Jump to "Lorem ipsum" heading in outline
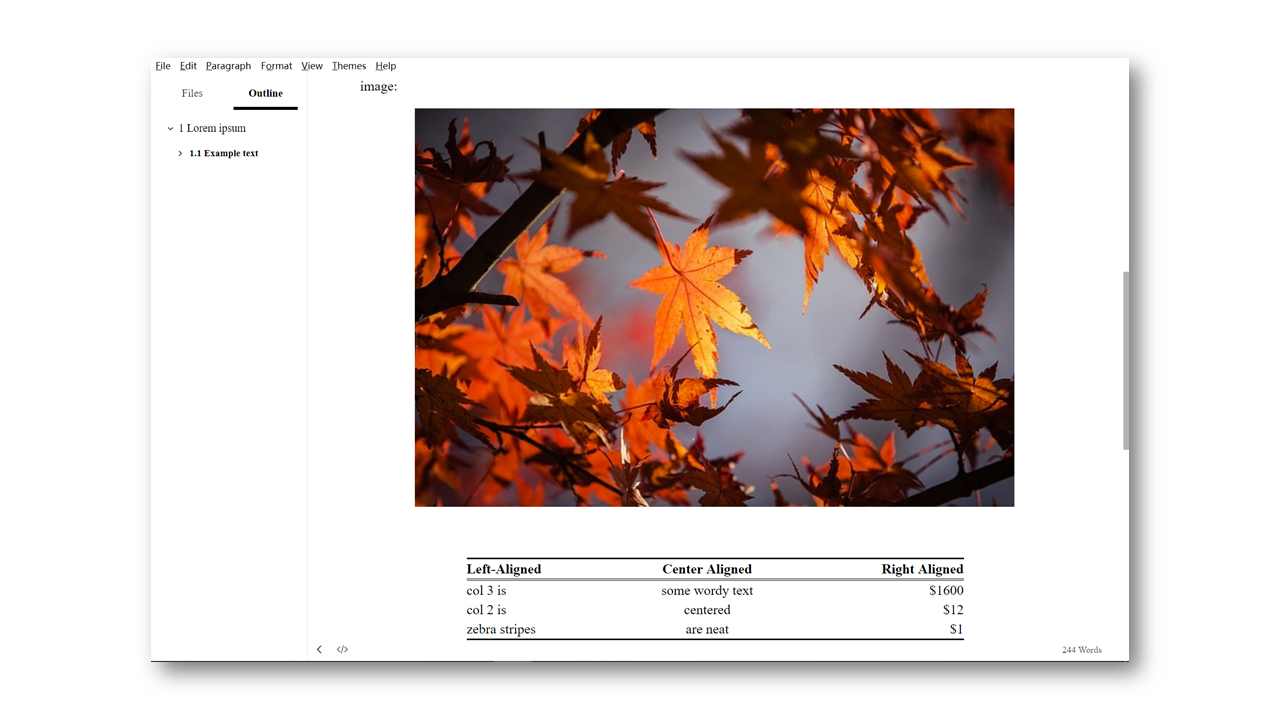This screenshot has height=720, width=1280. [216, 129]
